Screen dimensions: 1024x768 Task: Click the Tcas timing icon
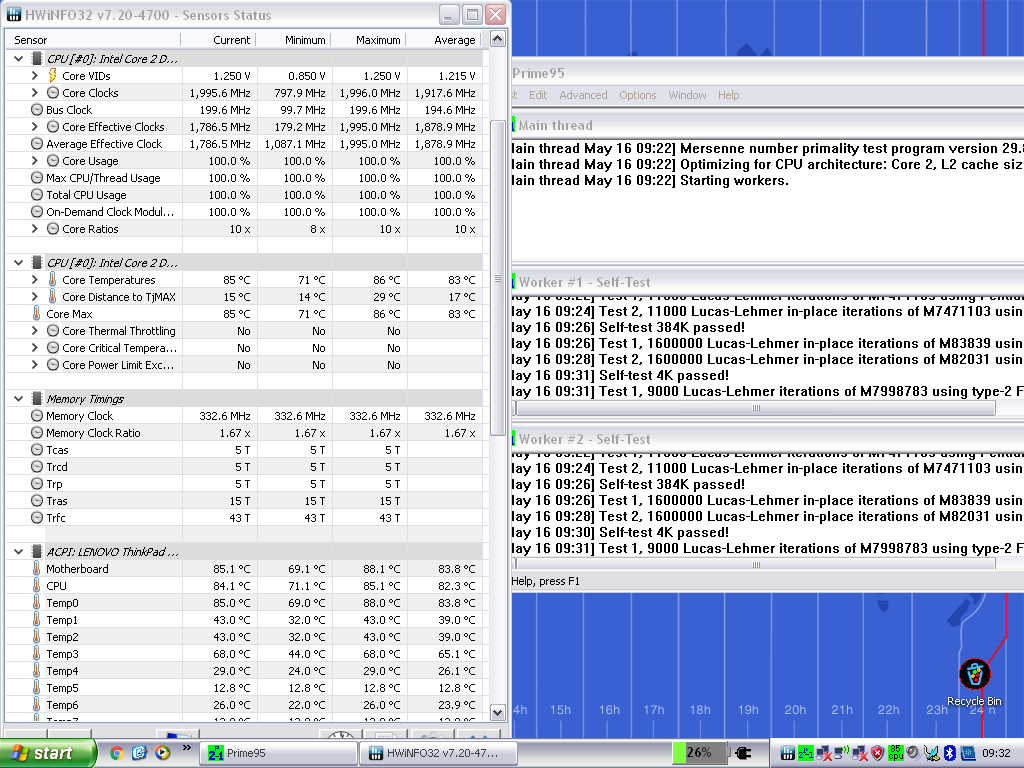pyautogui.click(x=37, y=449)
